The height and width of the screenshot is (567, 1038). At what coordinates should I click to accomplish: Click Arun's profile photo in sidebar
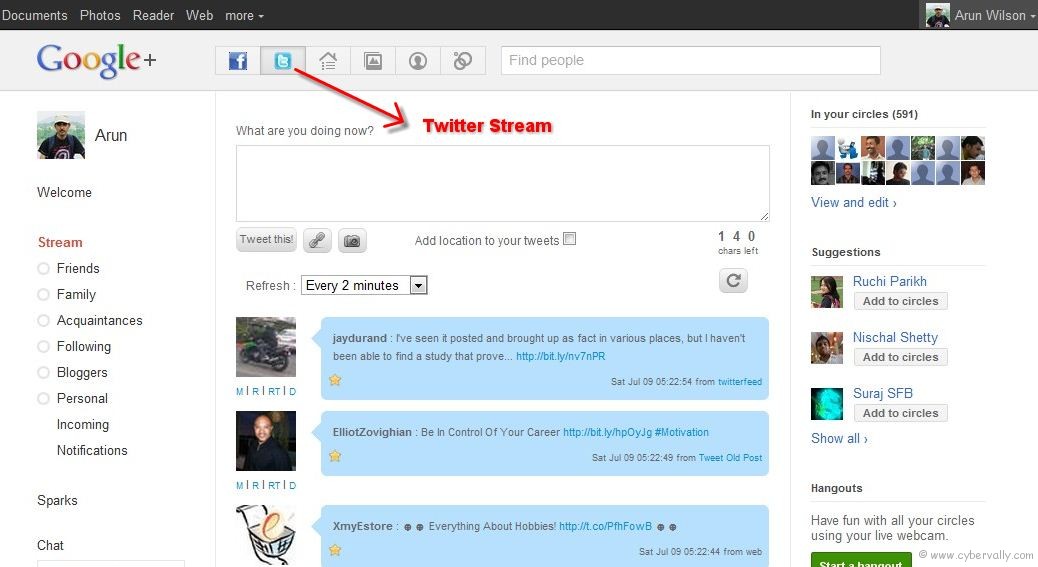pyautogui.click(x=61, y=135)
